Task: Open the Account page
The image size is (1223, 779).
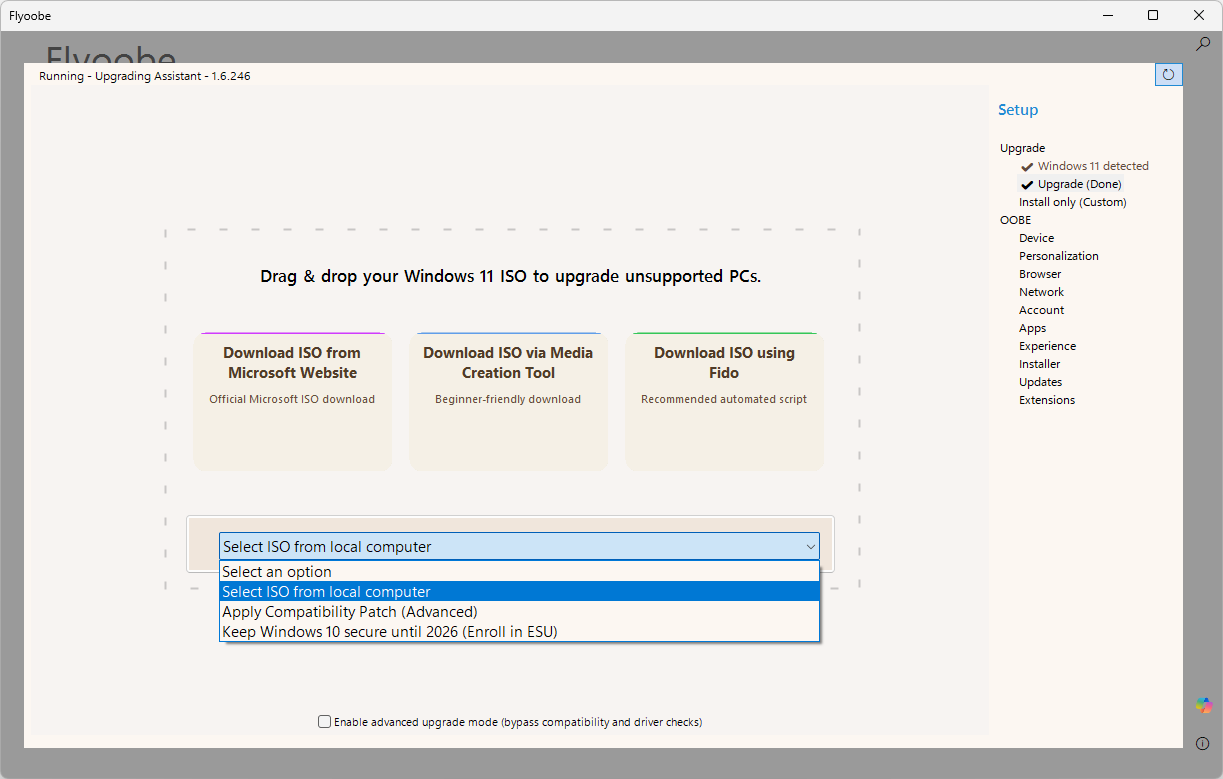Action: point(1041,310)
